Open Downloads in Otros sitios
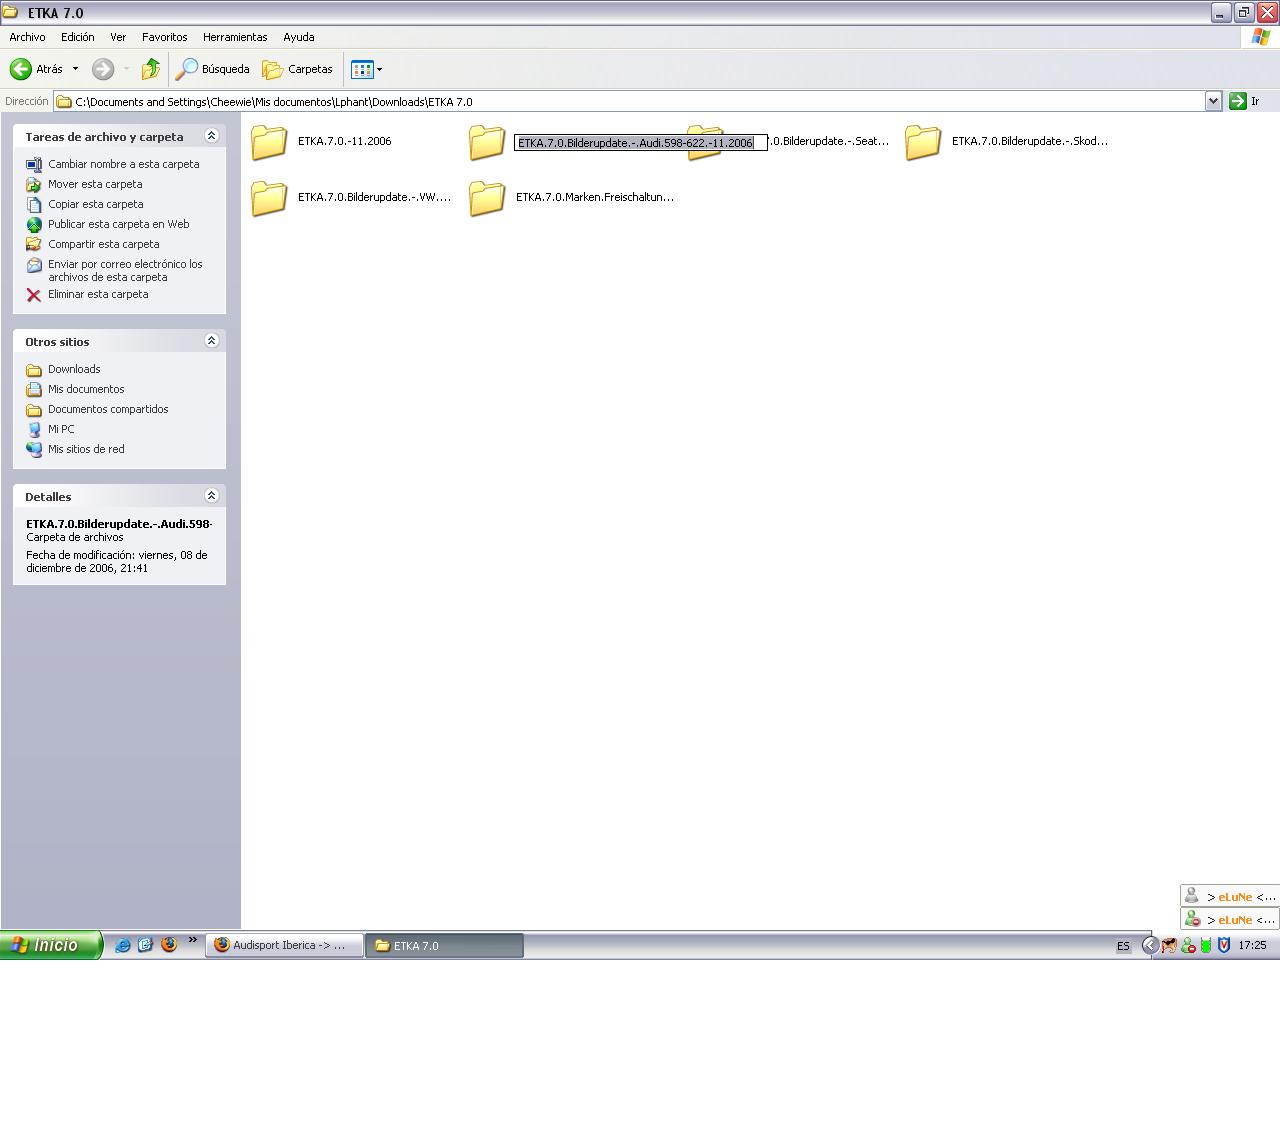The height and width of the screenshot is (1143, 1280). tap(74, 369)
